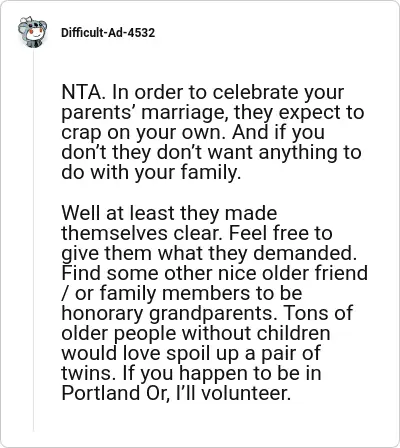400x448 pixels.
Task: Click the line 'twins. If you happen to be in'
Action: pyautogui.click(x=191, y=373)
